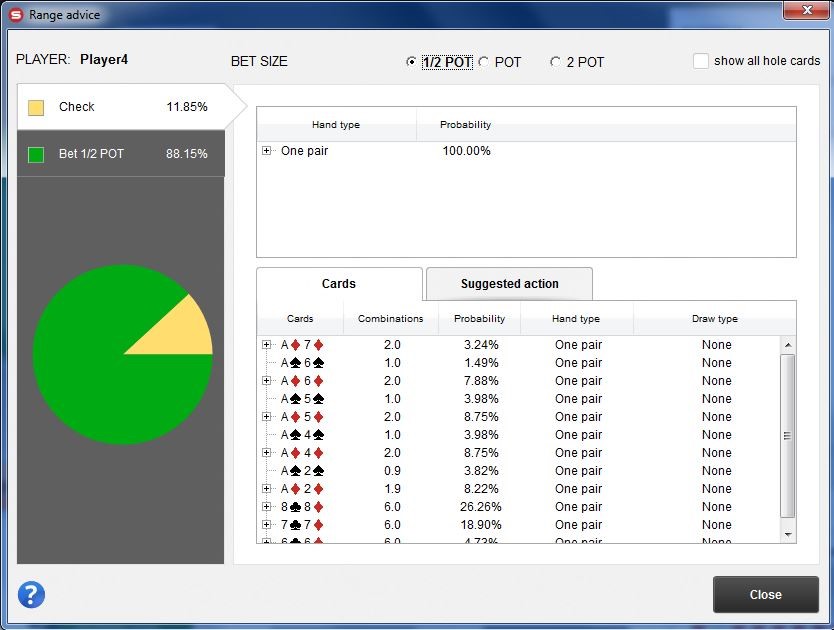Image resolution: width=834 pixels, height=630 pixels.
Task: Sort by the Combinations column header
Action: click(x=390, y=319)
